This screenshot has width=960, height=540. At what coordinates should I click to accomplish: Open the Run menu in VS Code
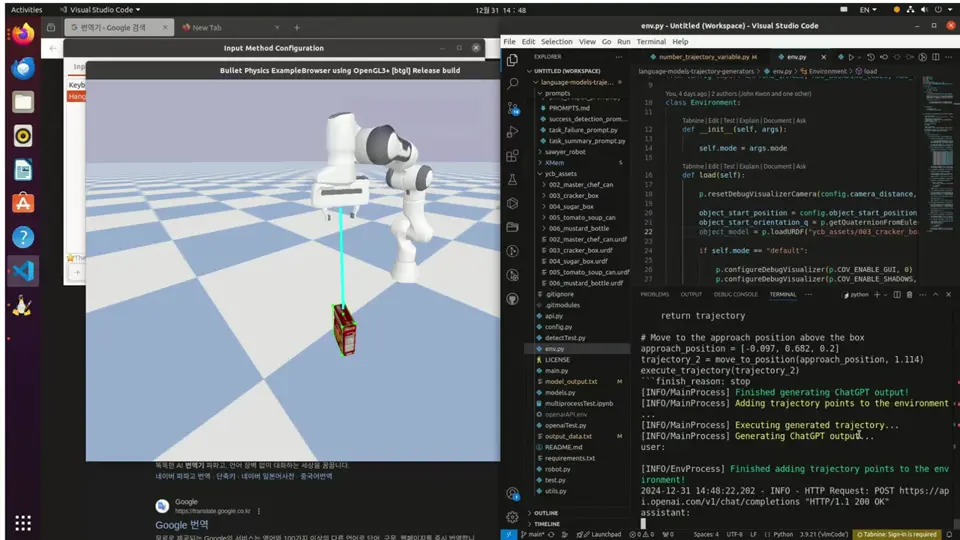[623, 42]
